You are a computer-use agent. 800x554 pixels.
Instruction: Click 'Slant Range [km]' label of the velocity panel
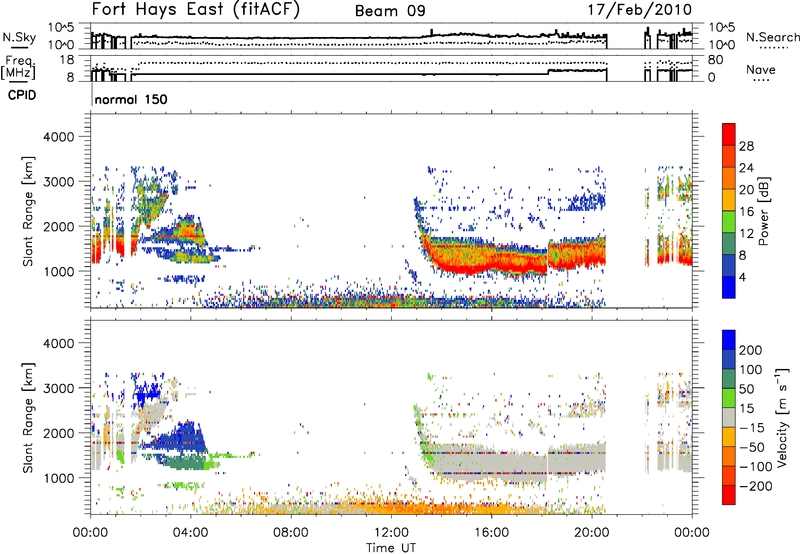click(x=28, y=418)
